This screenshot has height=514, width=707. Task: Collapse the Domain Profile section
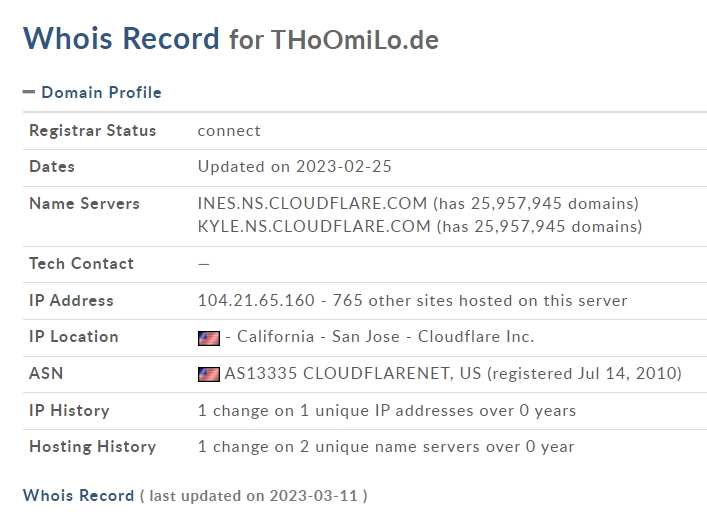coord(91,92)
